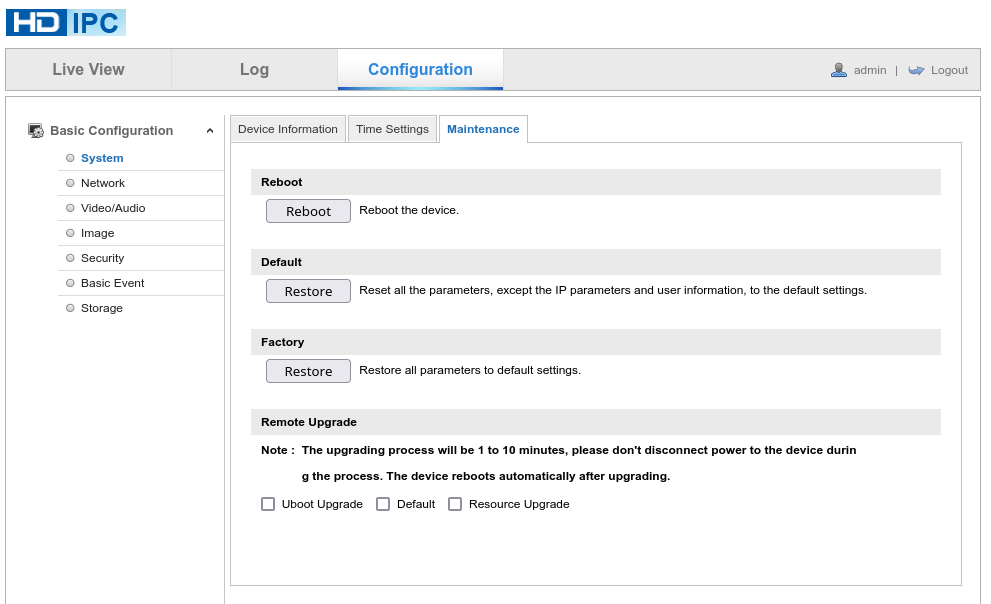This screenshot has height=604, width=991.
Task: Click the bullet icon beside System
Action: [70, 158]
